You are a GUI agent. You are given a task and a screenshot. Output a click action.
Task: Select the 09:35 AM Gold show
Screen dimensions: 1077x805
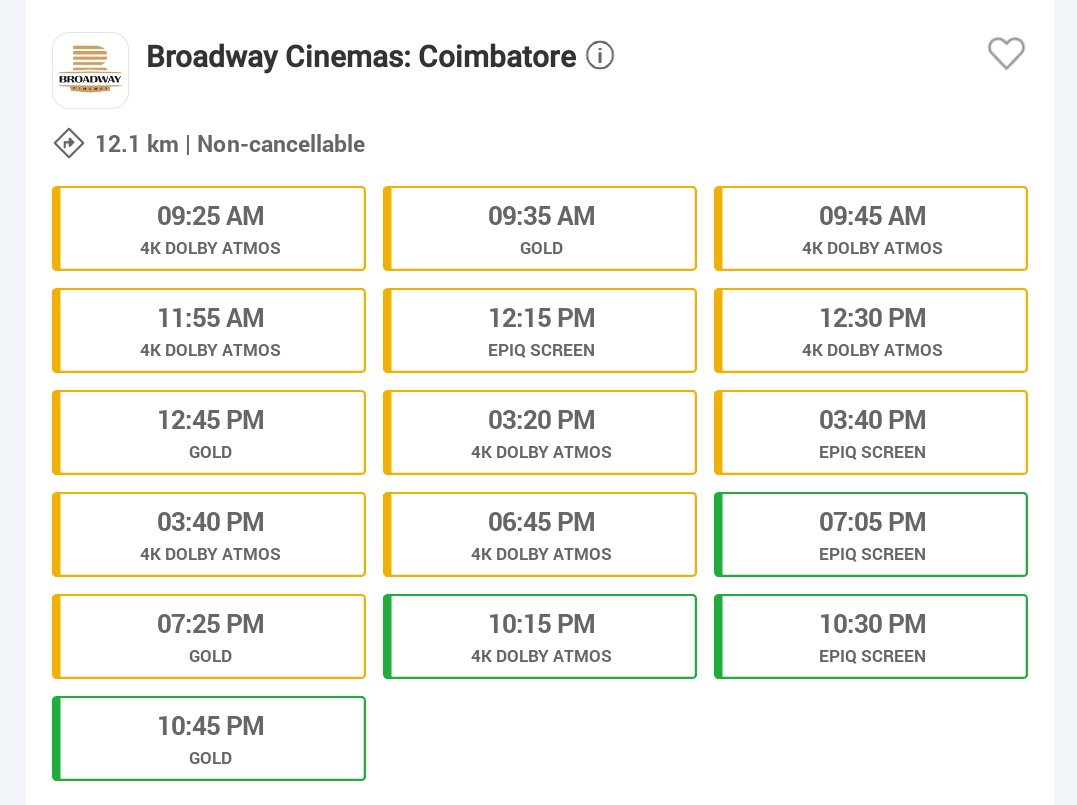[x=540, y=229]
